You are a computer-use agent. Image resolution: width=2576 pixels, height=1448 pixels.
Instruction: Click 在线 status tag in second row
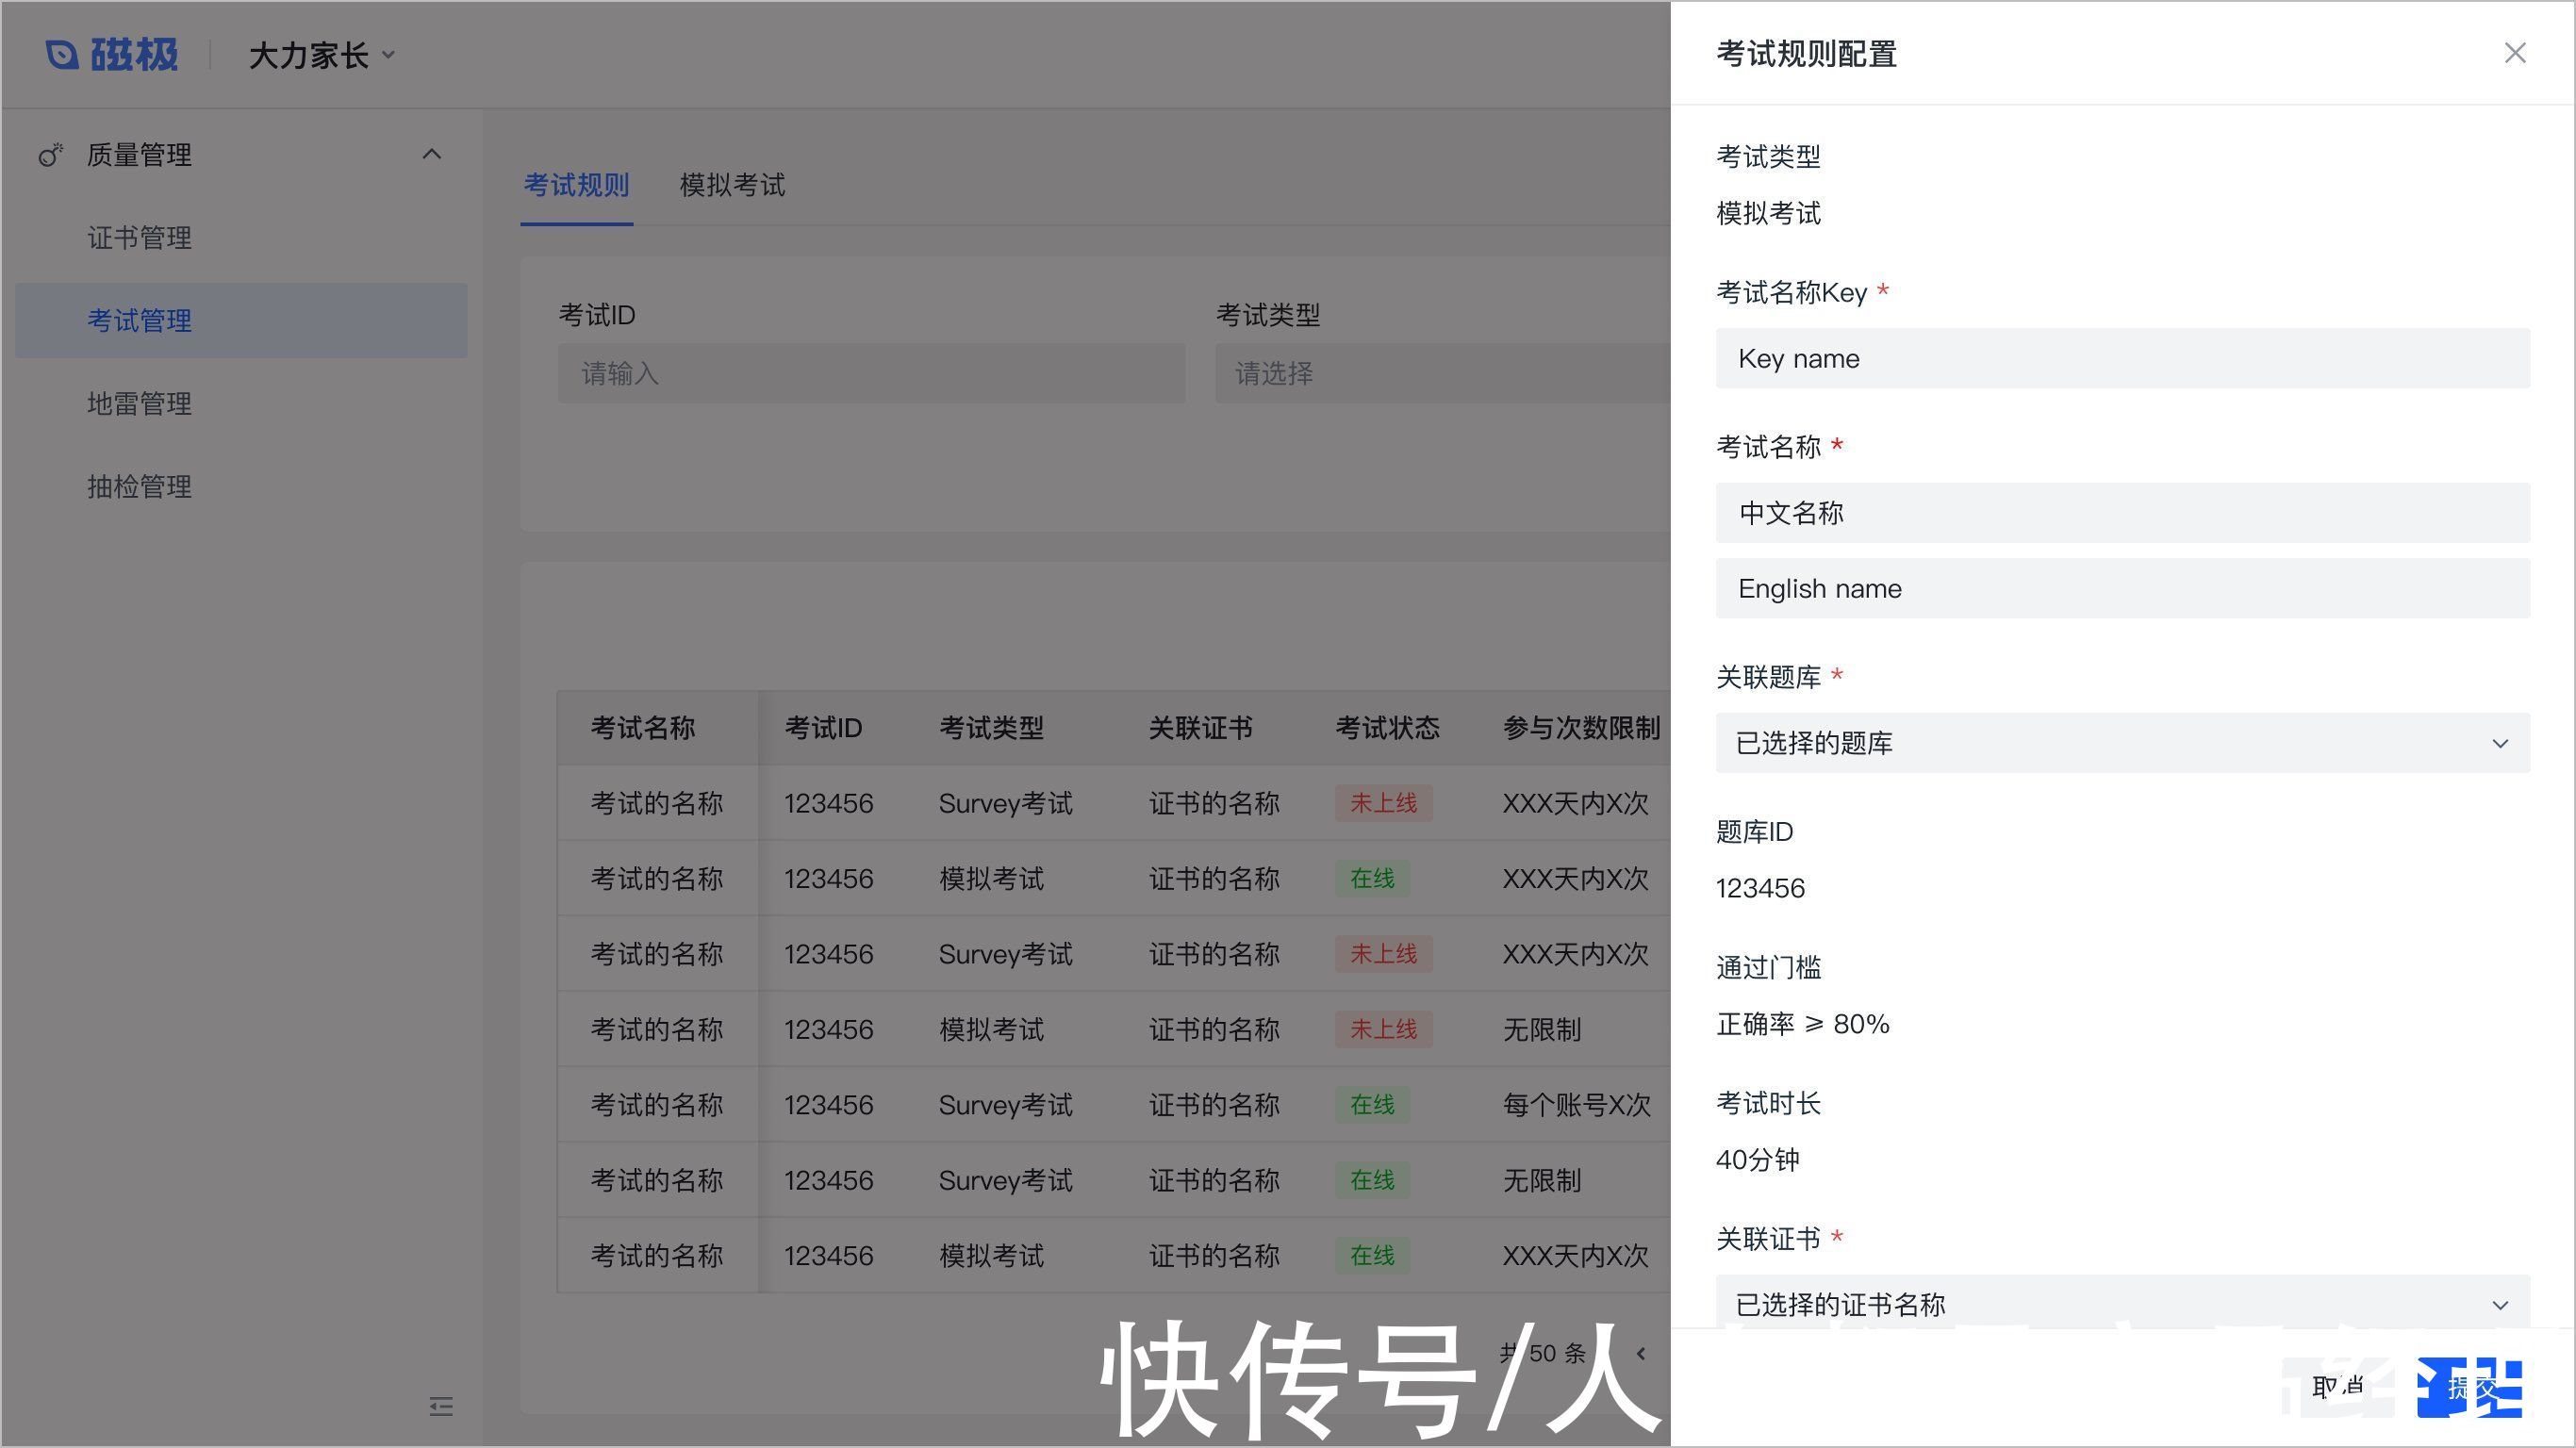click(1372, 879)
